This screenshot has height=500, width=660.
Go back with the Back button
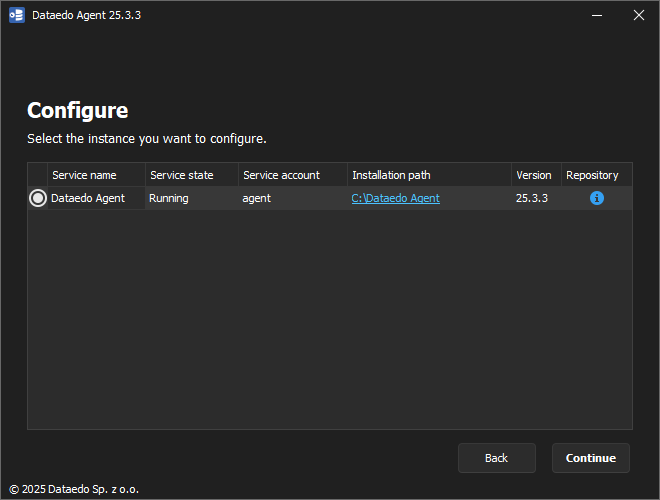pyautogui.click(x=497, y=458)
